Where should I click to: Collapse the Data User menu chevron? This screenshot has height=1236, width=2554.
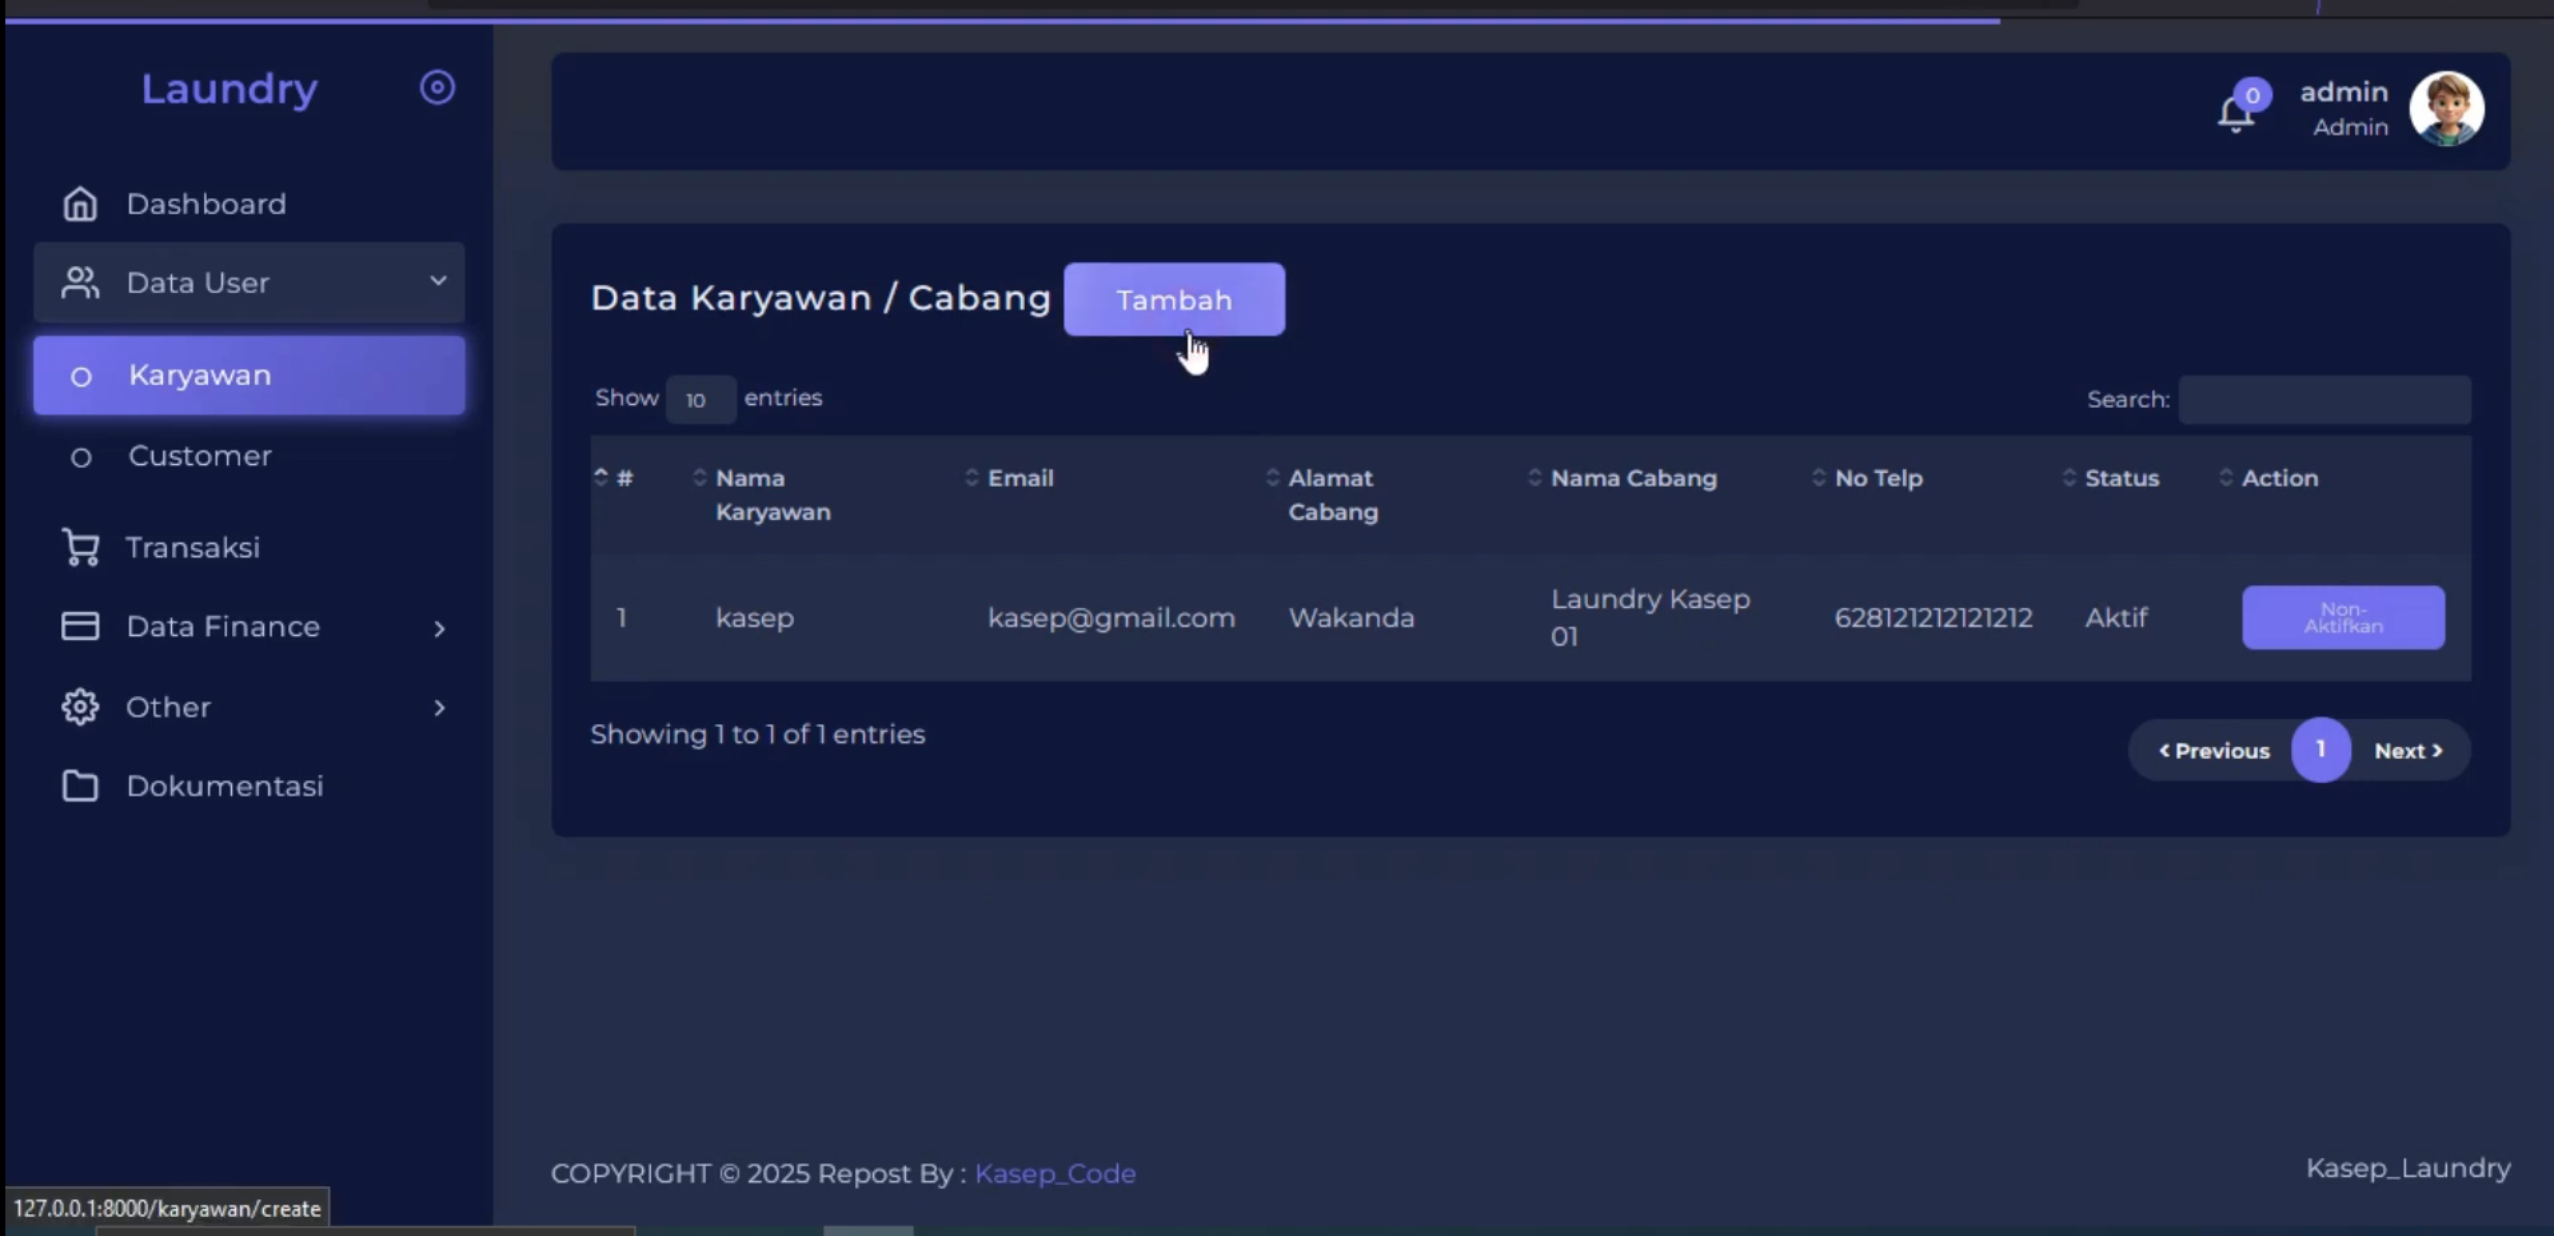(x=438, y=281)
